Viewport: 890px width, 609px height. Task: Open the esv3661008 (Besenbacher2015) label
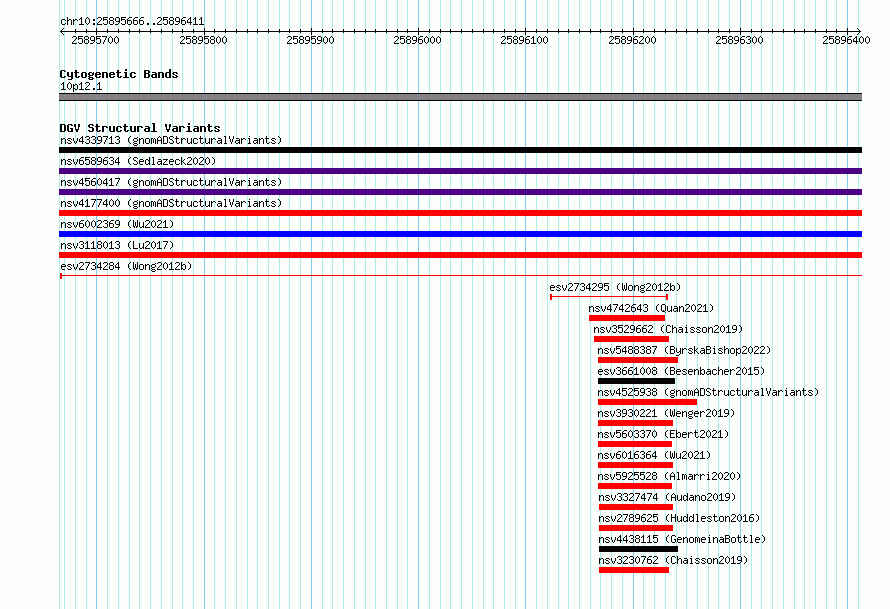[x=681, y=371]
